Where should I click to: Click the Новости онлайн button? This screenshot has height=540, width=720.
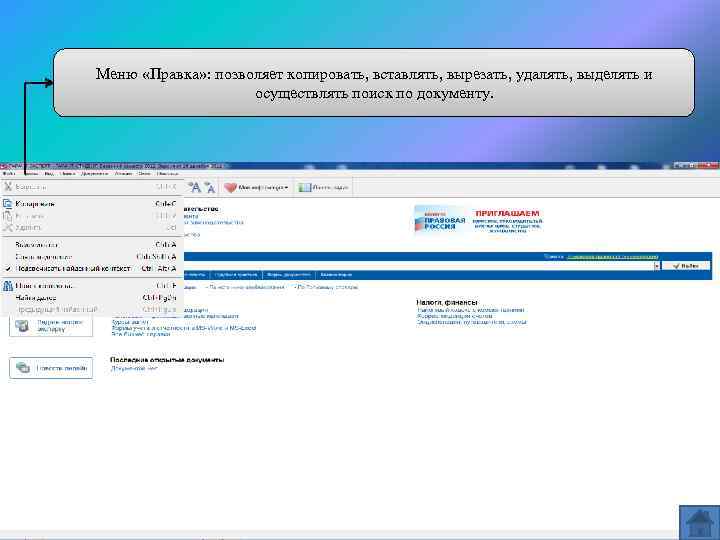(x=51, y=368)
